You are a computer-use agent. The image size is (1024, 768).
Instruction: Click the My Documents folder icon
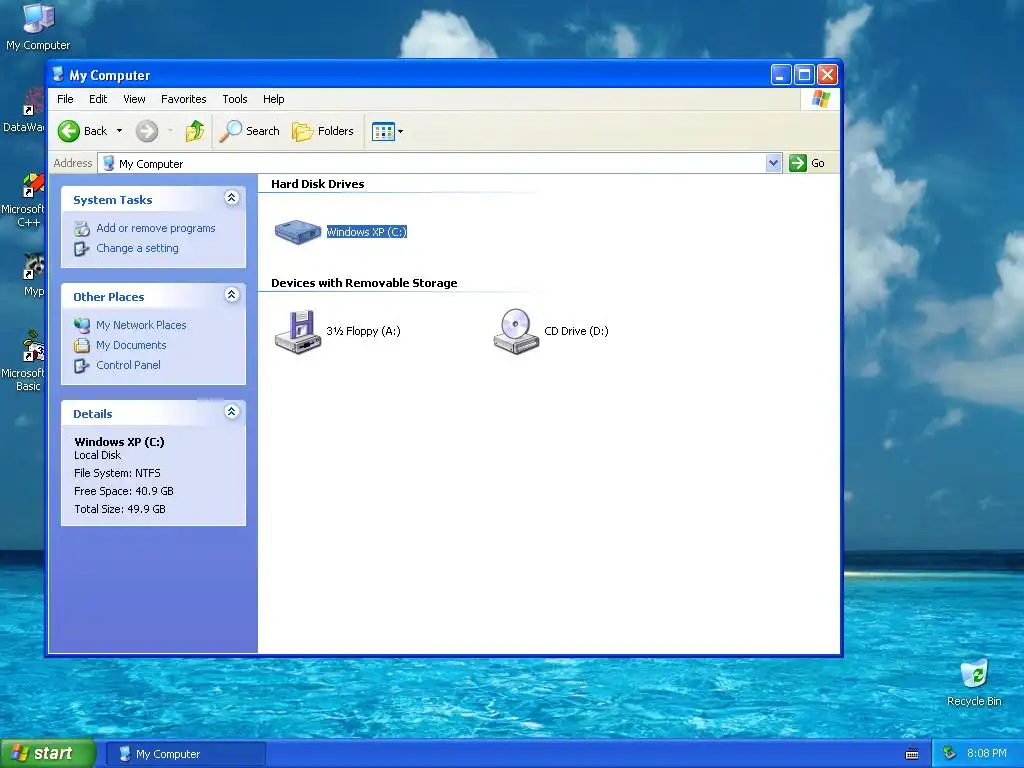pyautogui.click(x=82, y=345)
